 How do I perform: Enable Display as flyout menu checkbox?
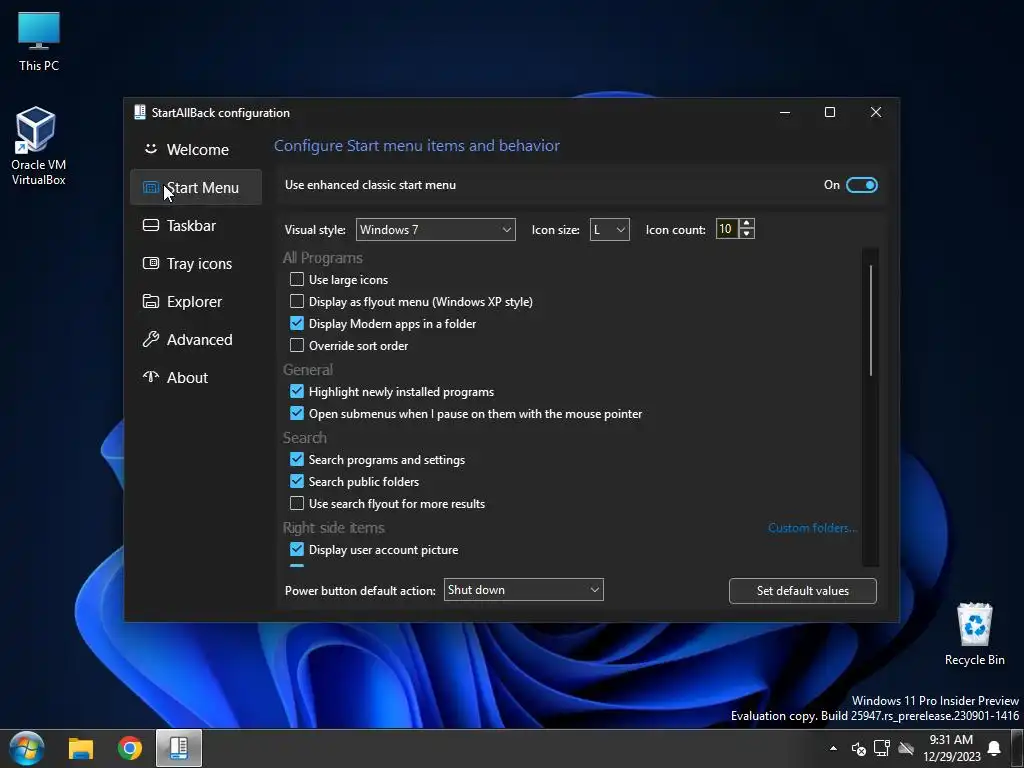[x=297, y=301]
